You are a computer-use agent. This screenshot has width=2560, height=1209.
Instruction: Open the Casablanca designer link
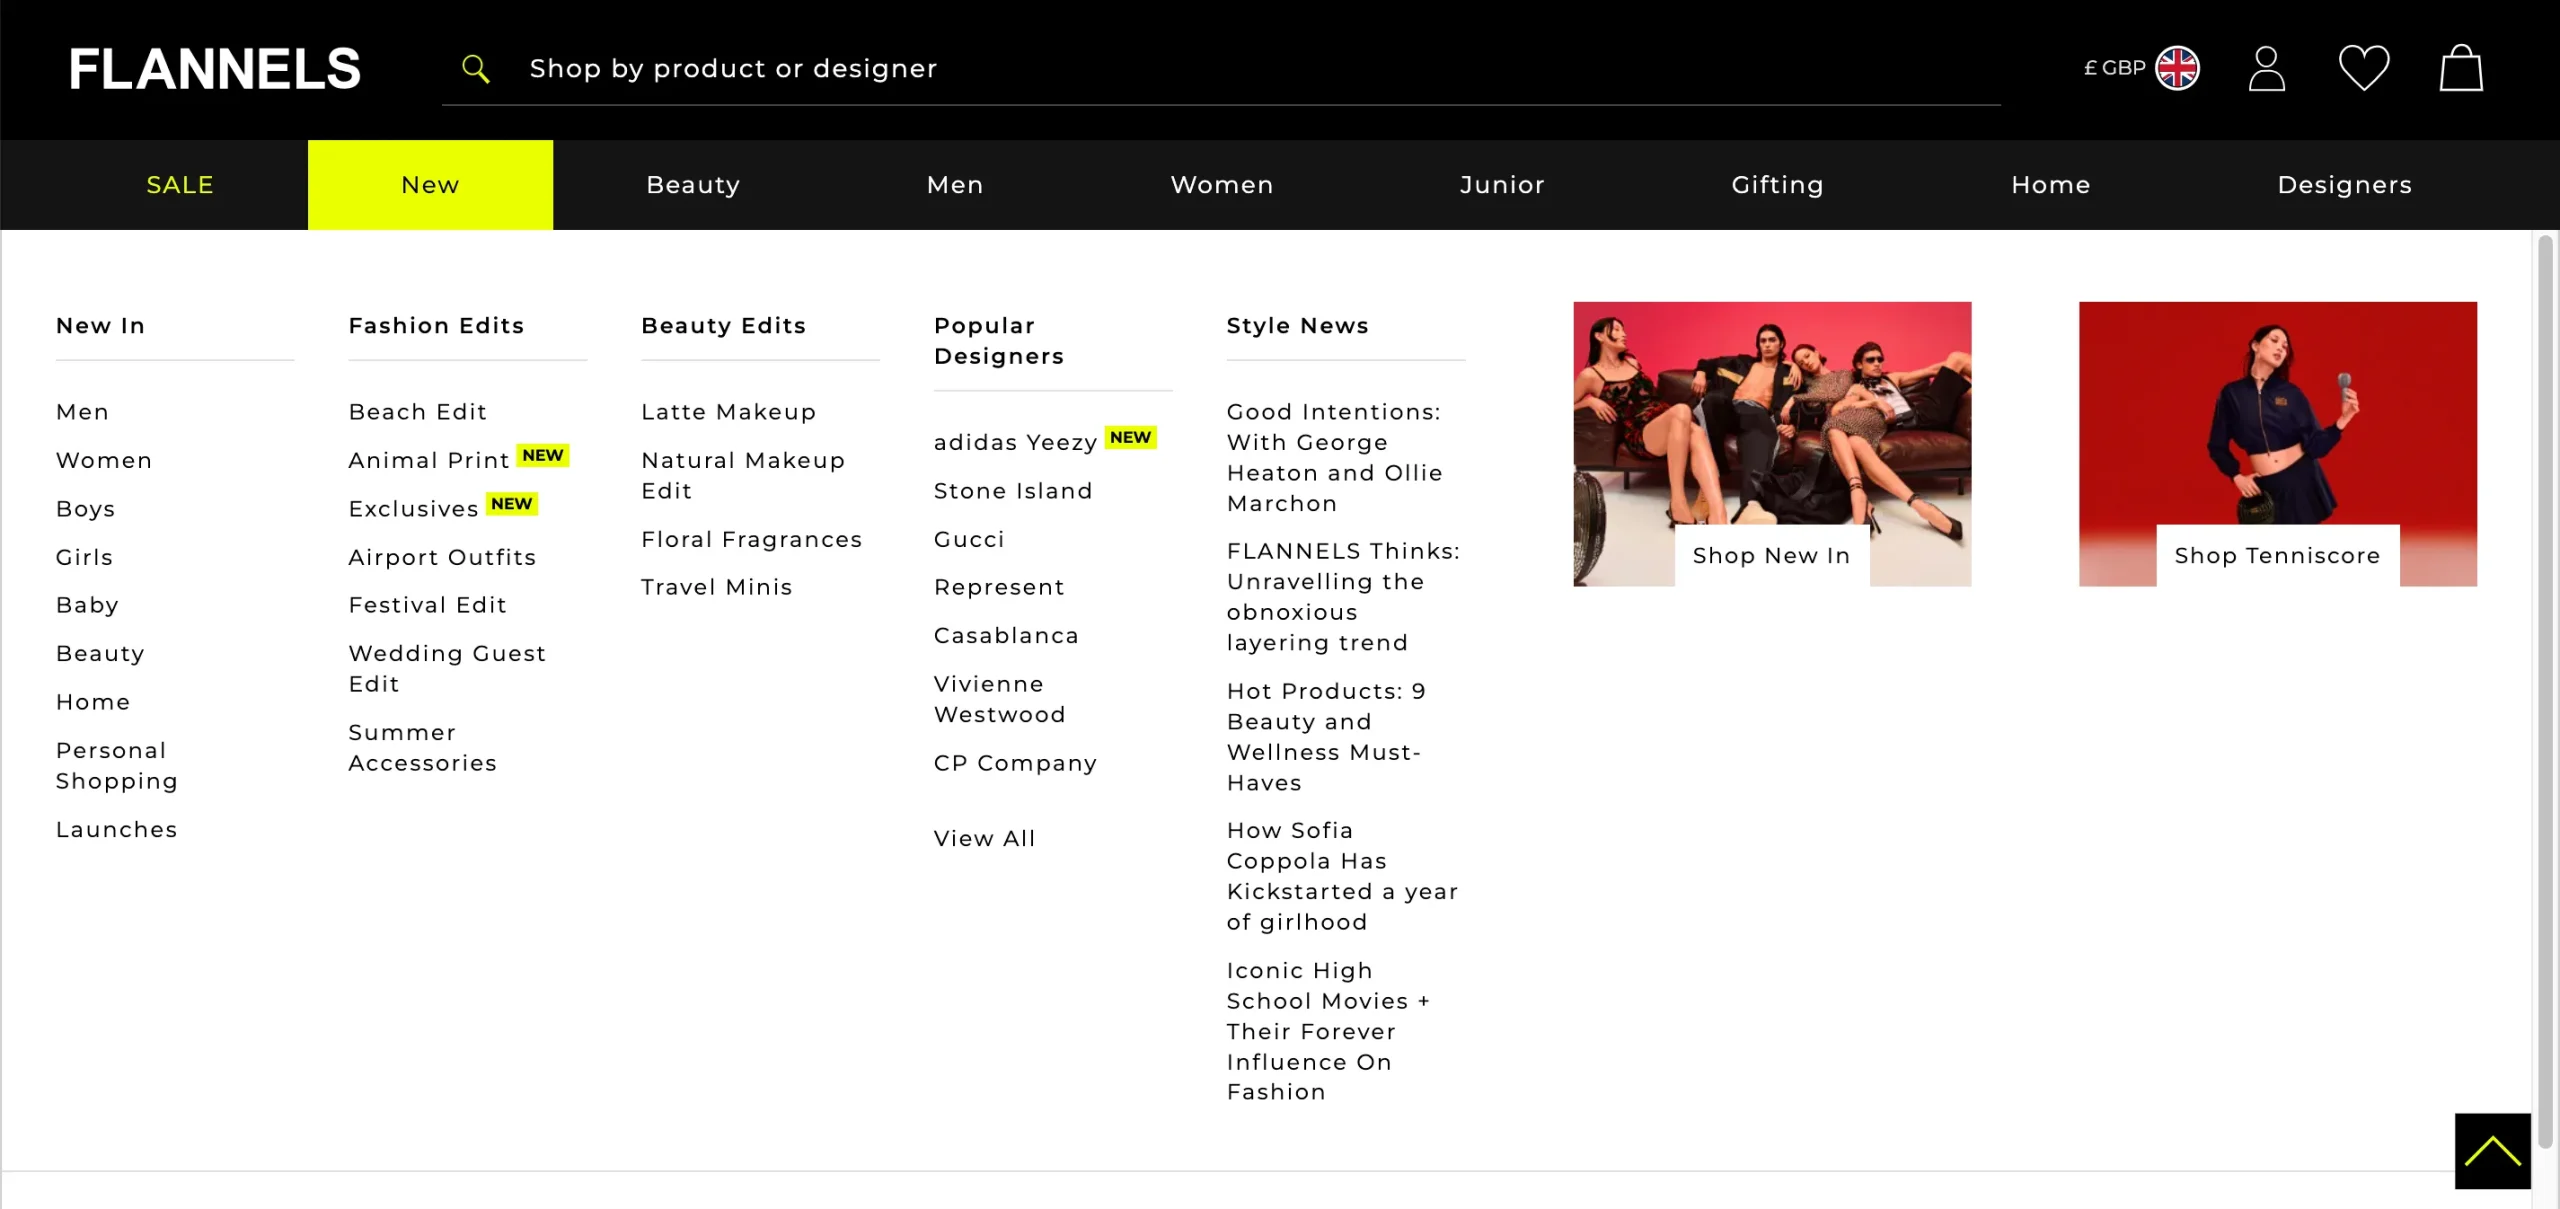click(1005, 636)
